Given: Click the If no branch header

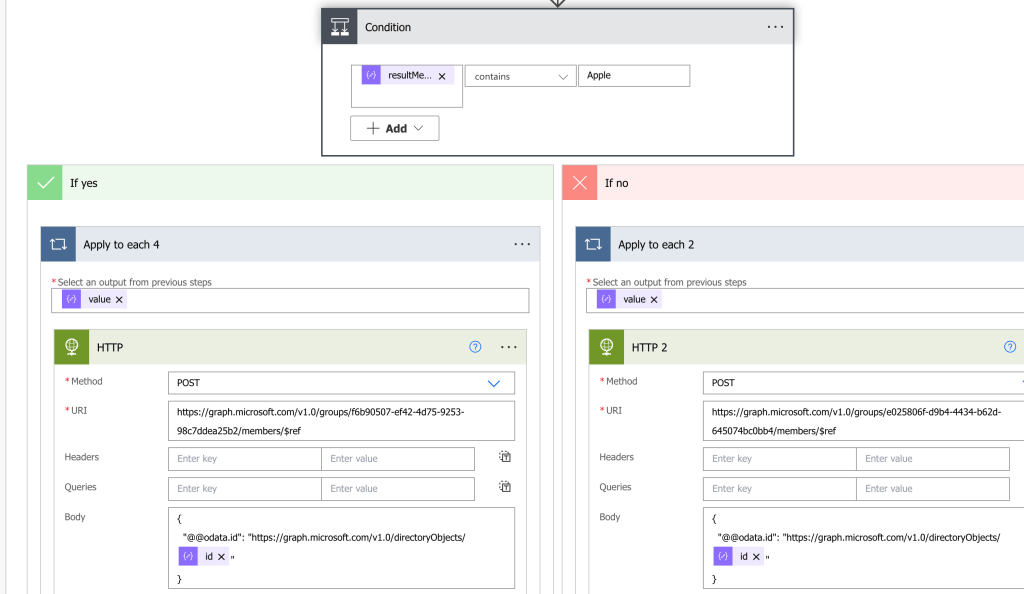Looking at the screenshot, I should [x=792, y=183].
